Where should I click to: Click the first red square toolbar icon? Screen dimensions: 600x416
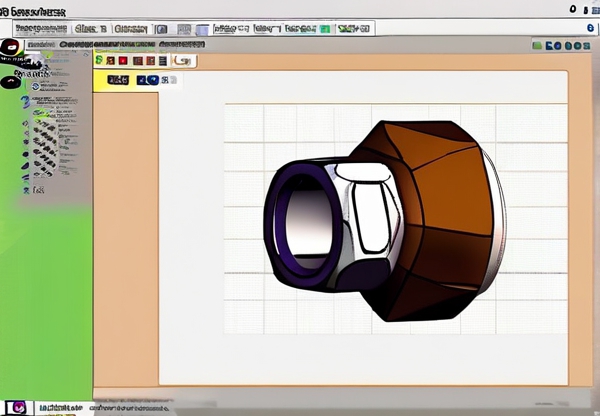[123, 61]
